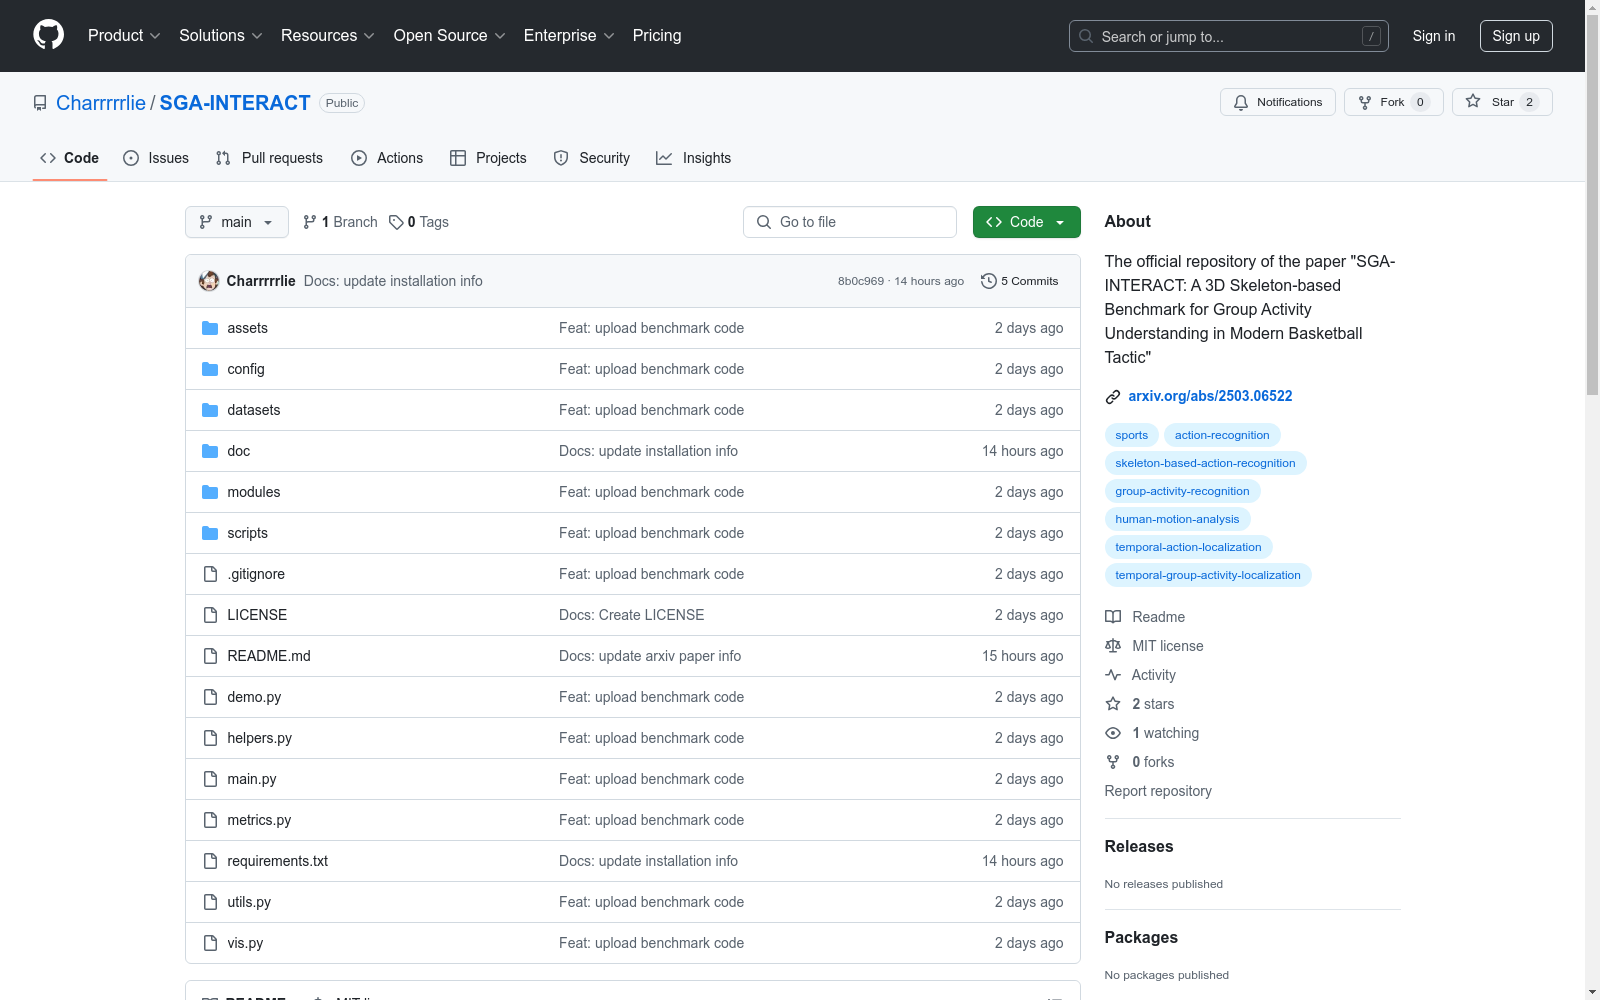
Task: Open the commit history clock icon
Action: tap(989, 281)
